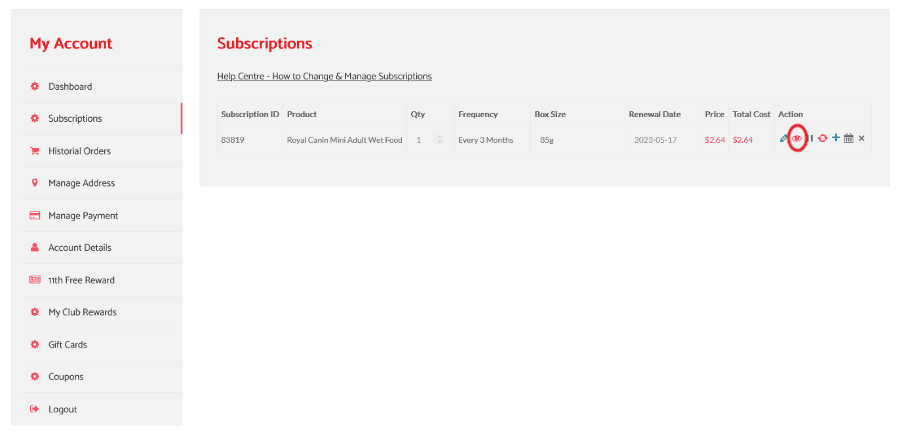902x434 pixels.
Task: Open Dashboard in account sidebar
Action: pyautogui.click(x=70, y=86)
